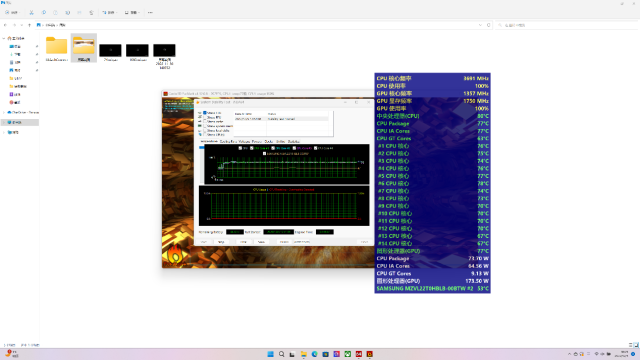Switch to the Cooling Fans tab

228,141
